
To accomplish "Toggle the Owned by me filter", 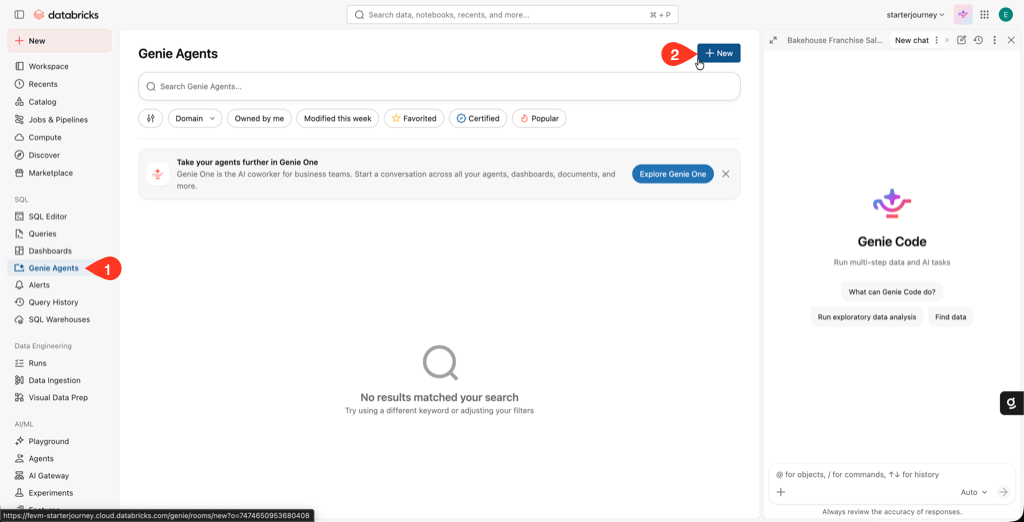I will 259,118.
